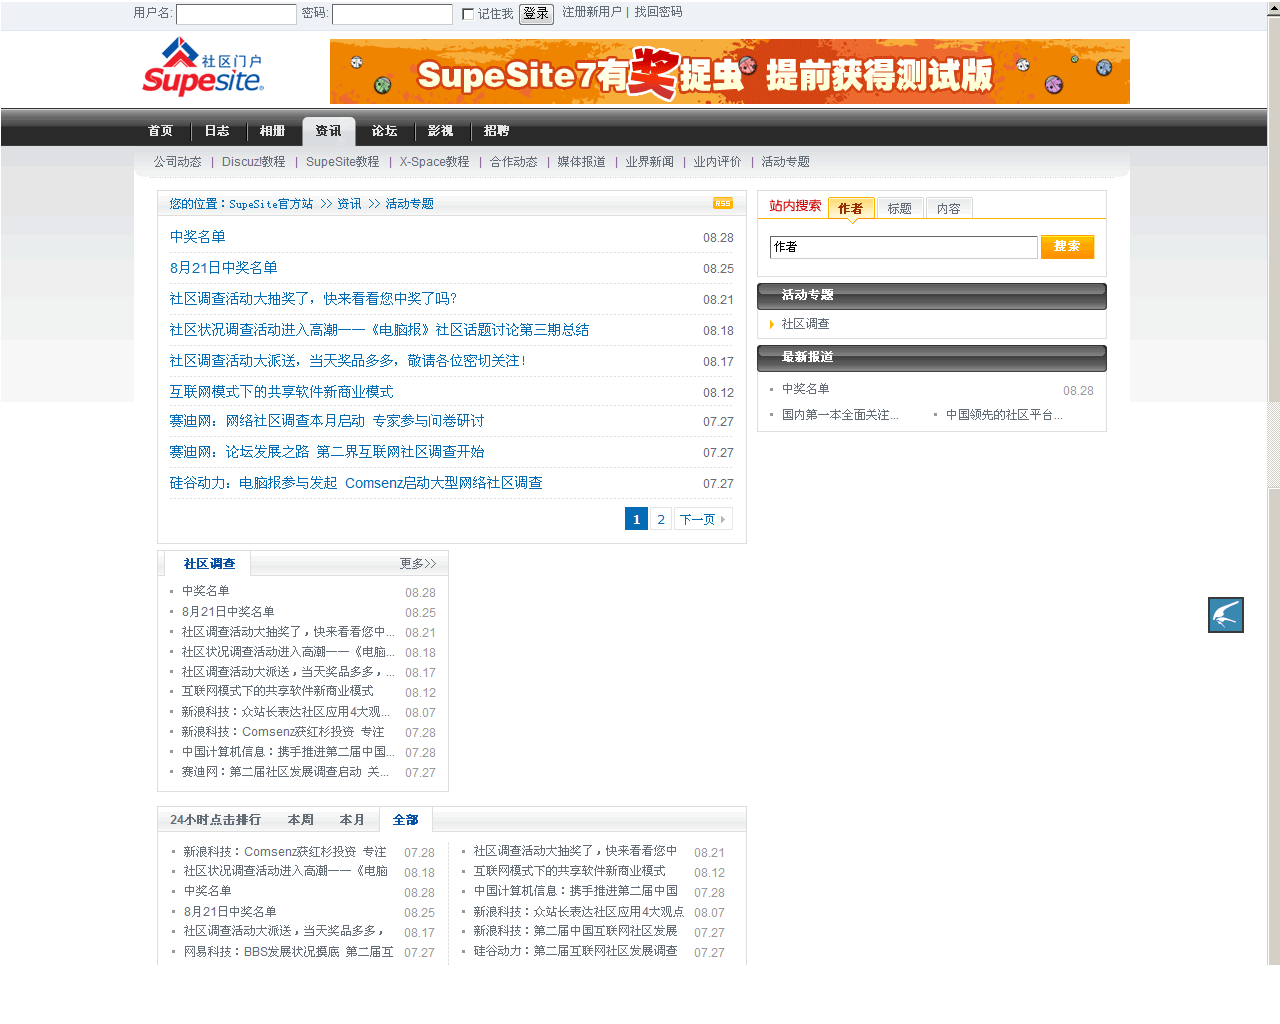The width and height of the screenshot is (1280, 1024).
Task: Open the 合作动态 subcategory
Action: pos(514,162)
